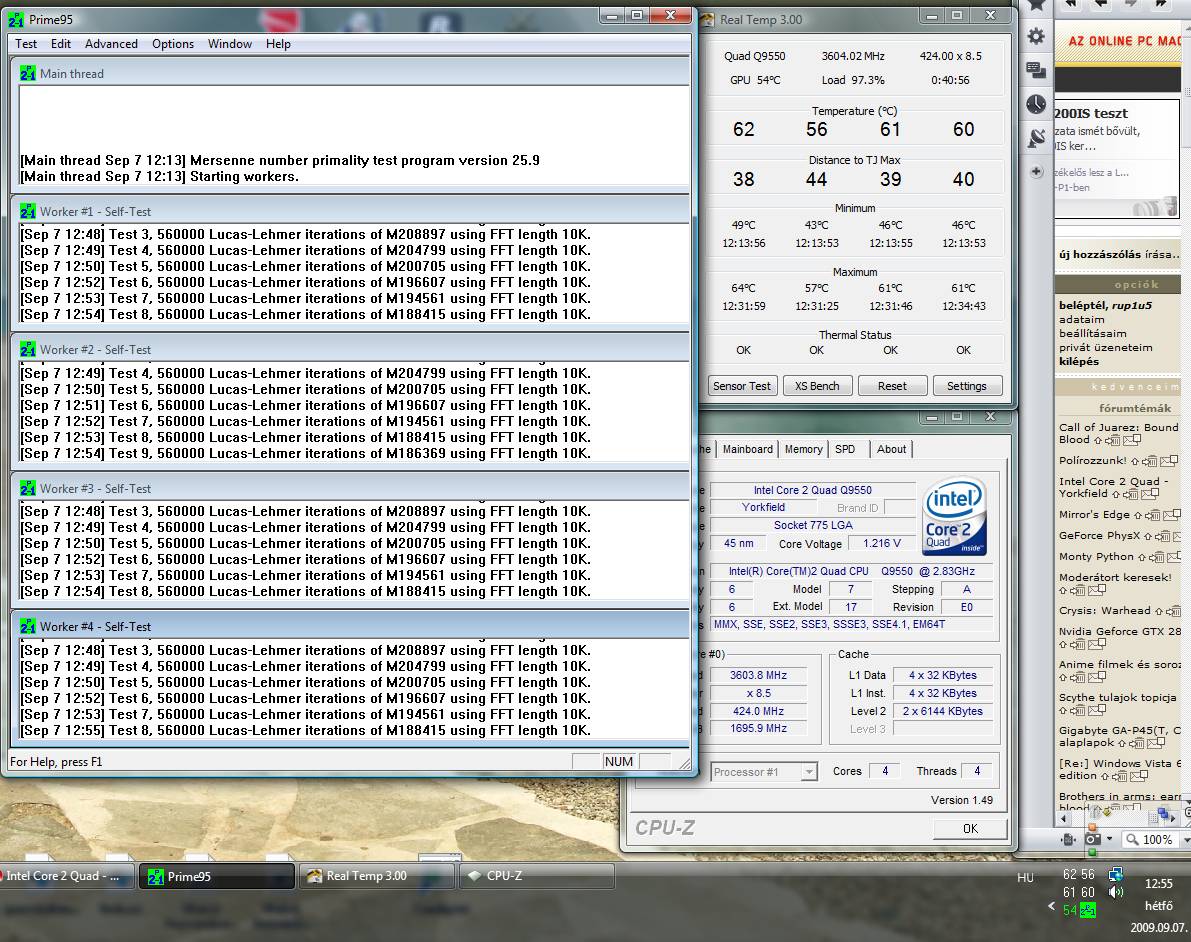Open the Window menu in Prime95
This screenshot has width=1191, height=942.
229,44
